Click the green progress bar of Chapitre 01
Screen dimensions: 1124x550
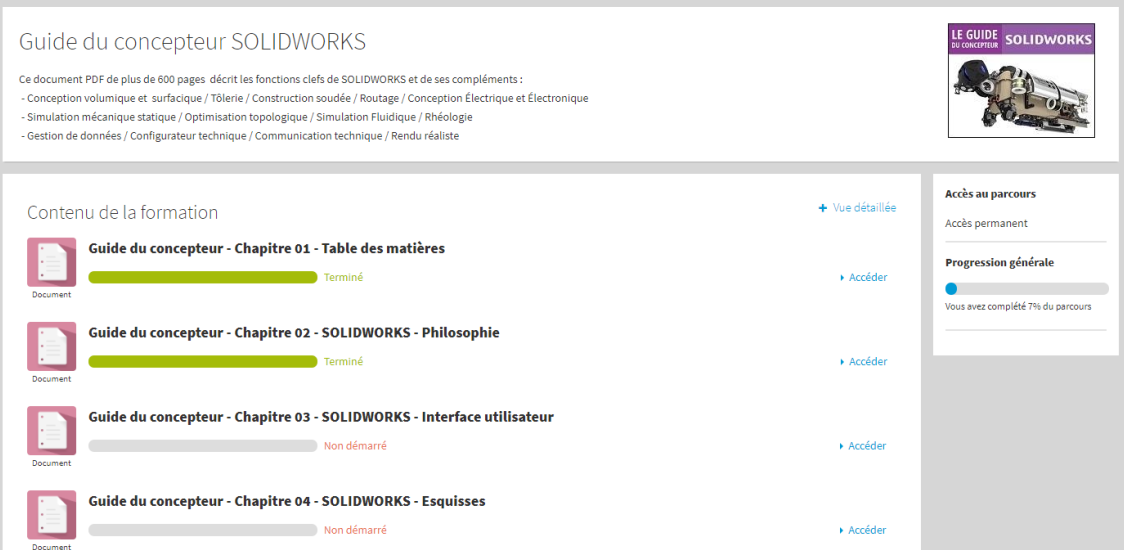point(202,278)
